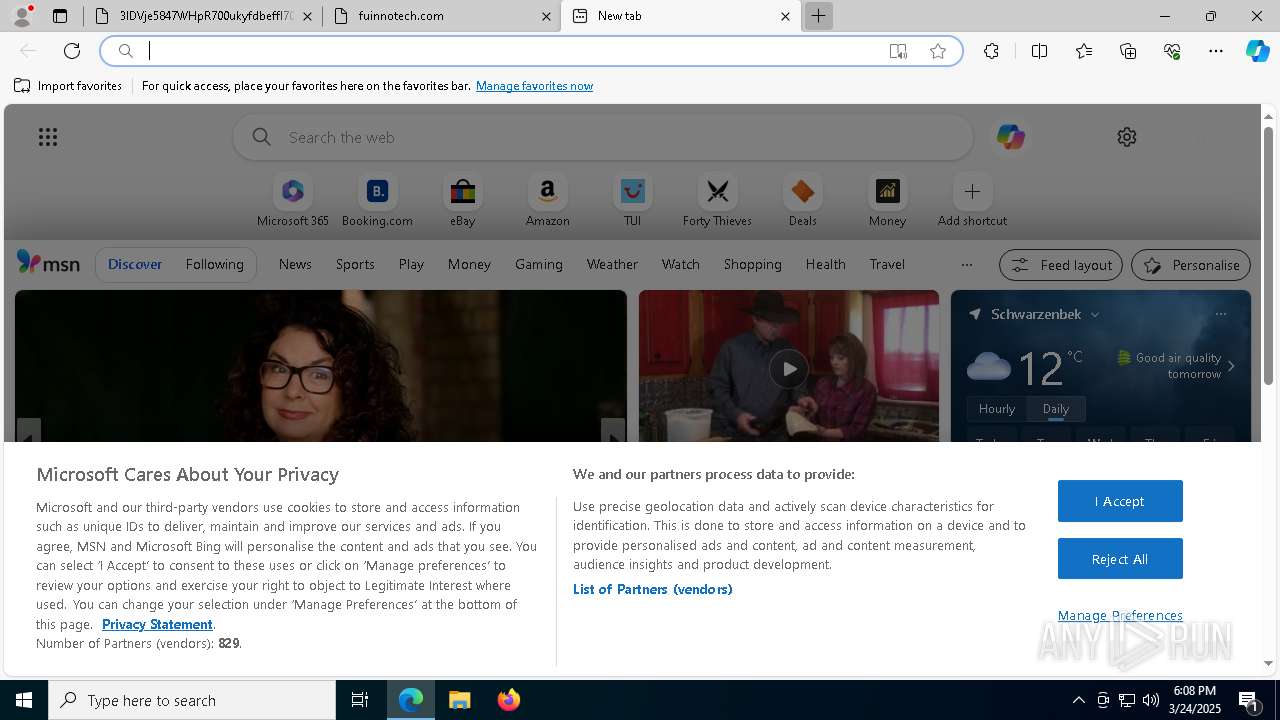Switch weather view to Hourly
This screenshot has width=1280, height=720.
(x=996, y=408)
